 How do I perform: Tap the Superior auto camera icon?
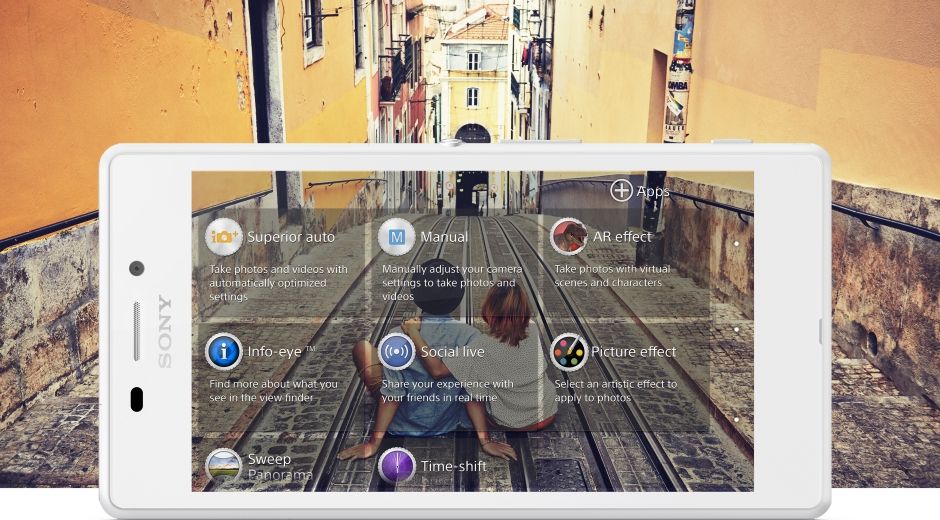(x=224, y=237)
